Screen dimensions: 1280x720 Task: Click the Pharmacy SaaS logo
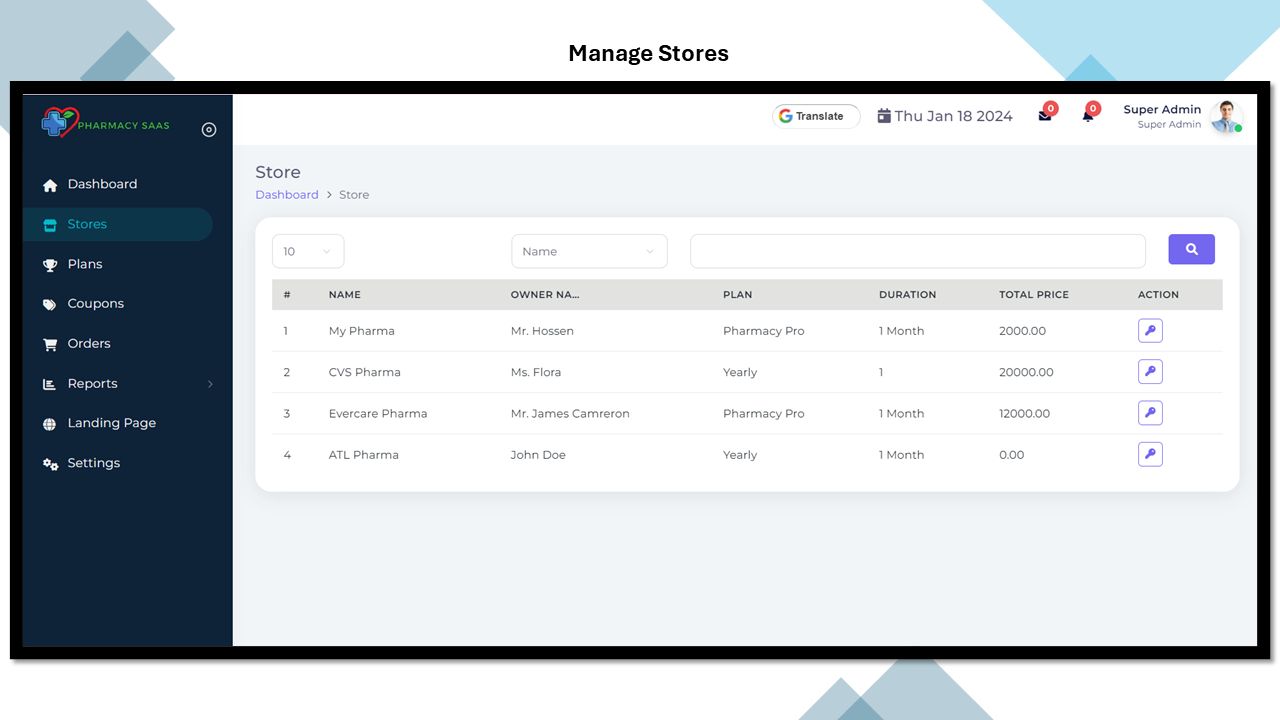click(x=105, y=124)
